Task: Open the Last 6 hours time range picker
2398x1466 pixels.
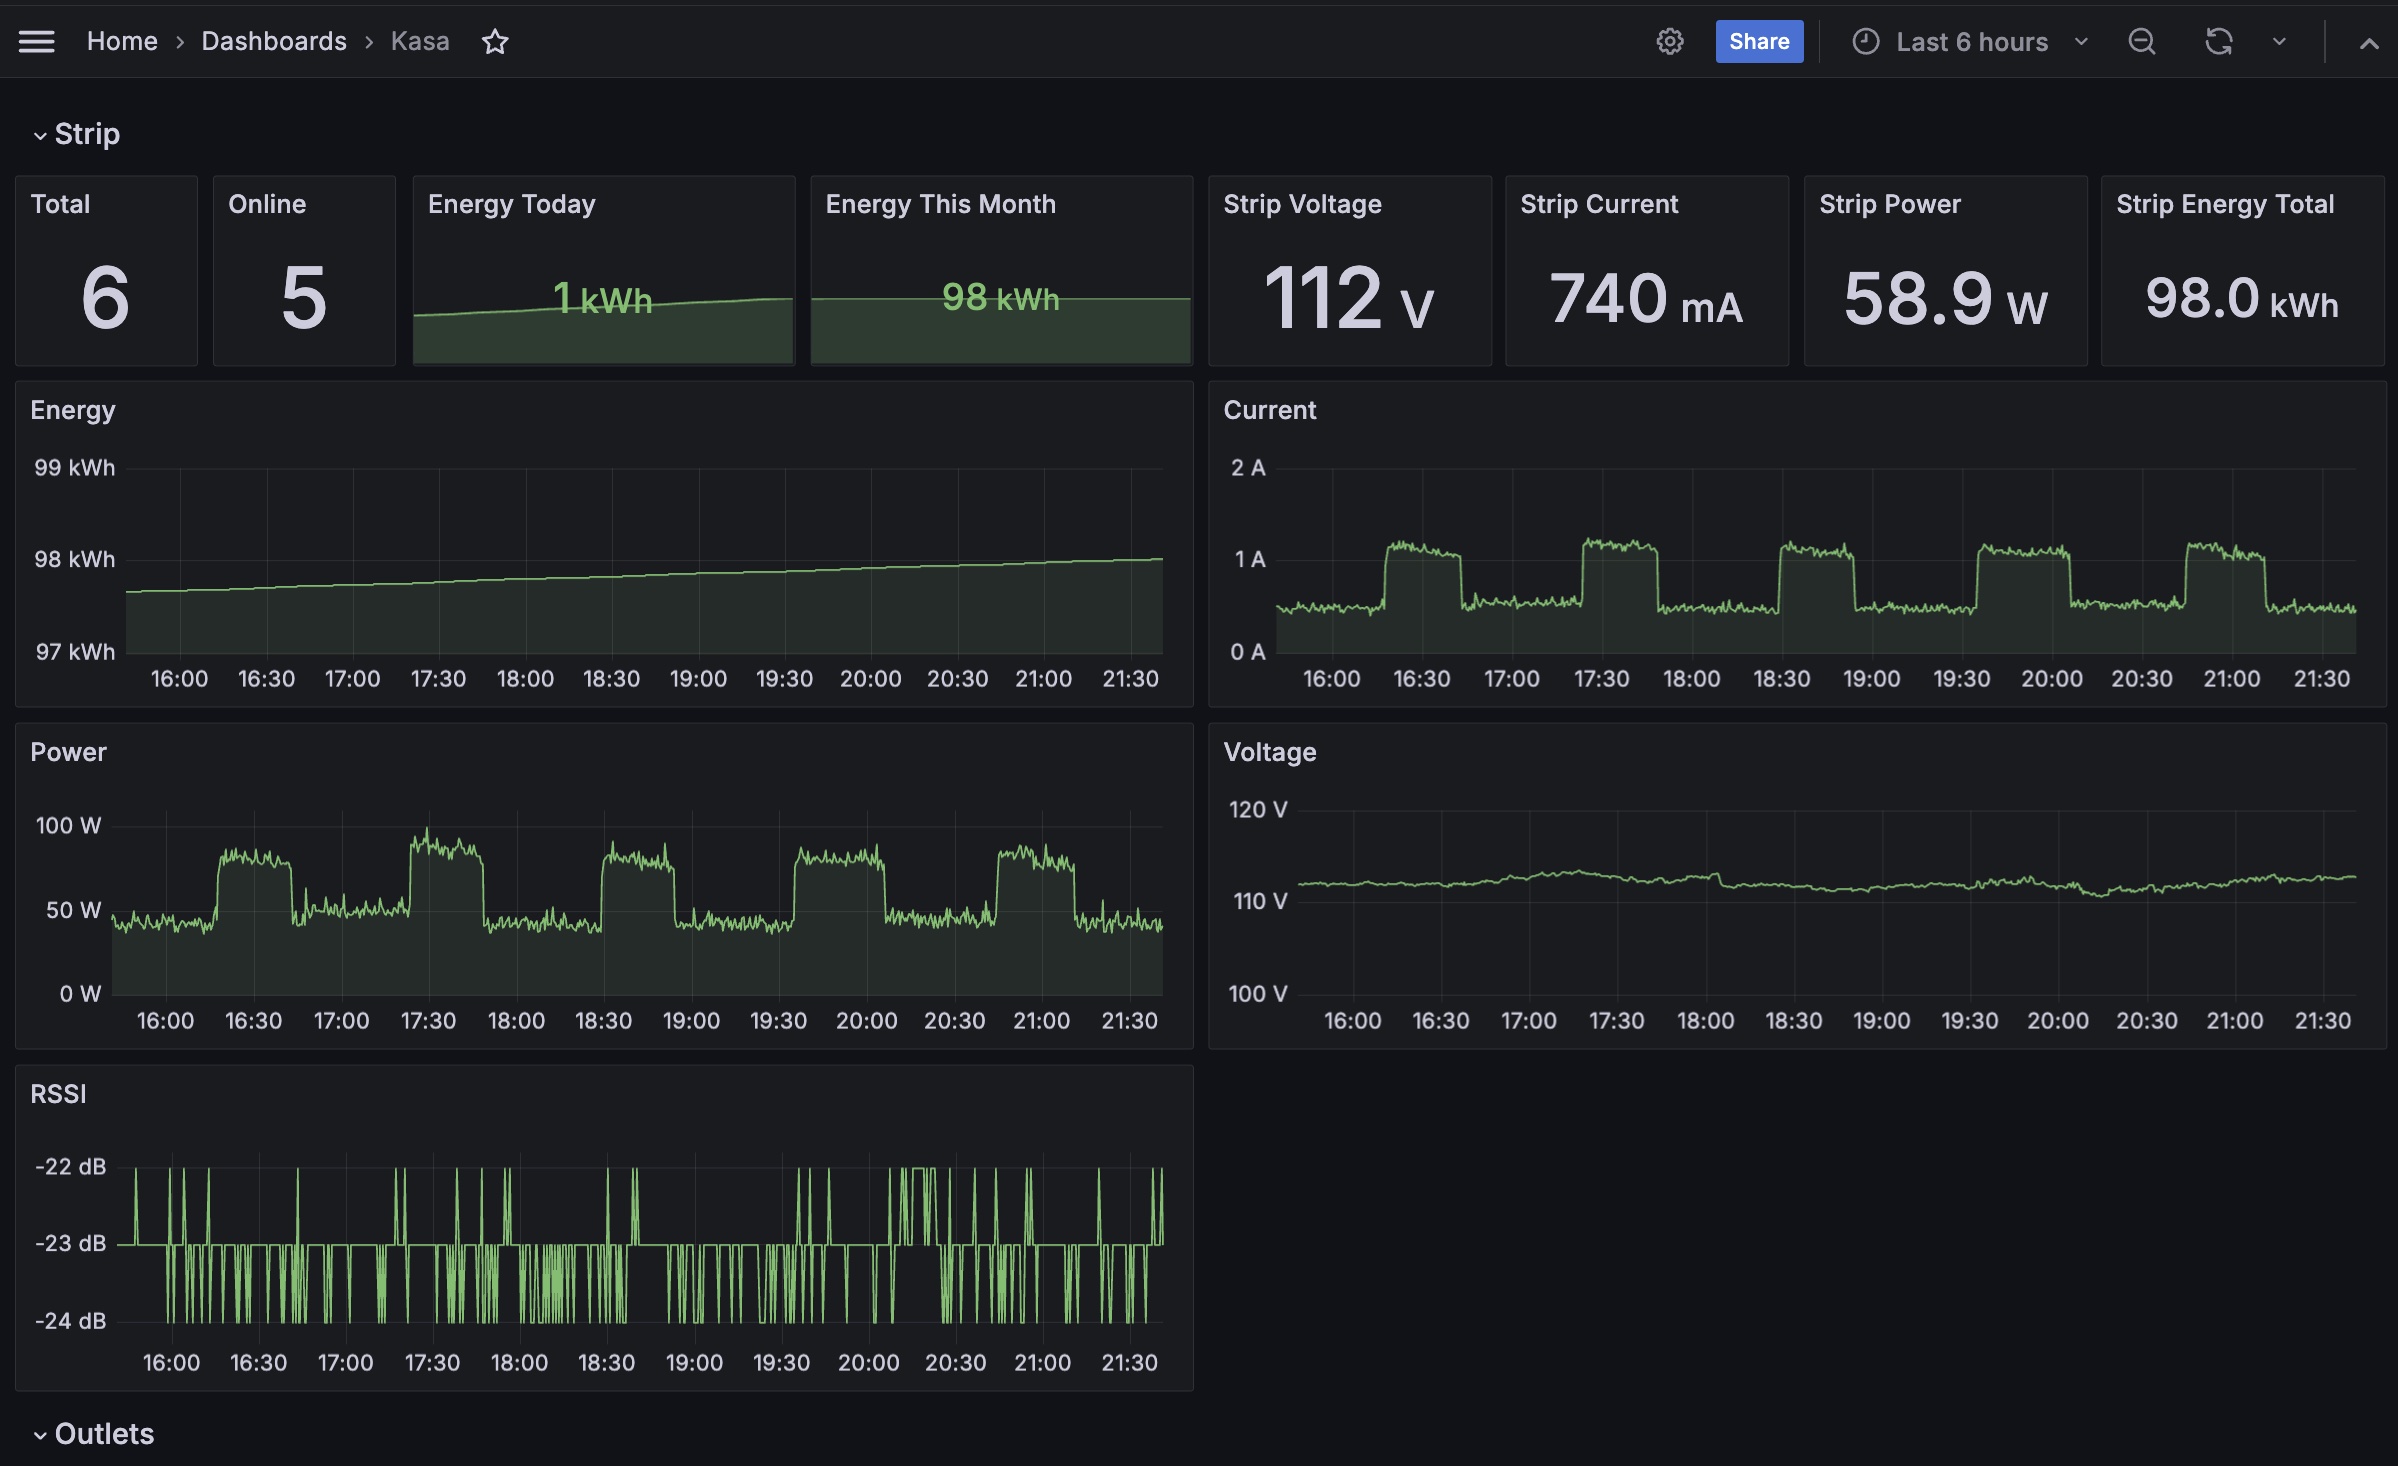Action: (1971, 41)
